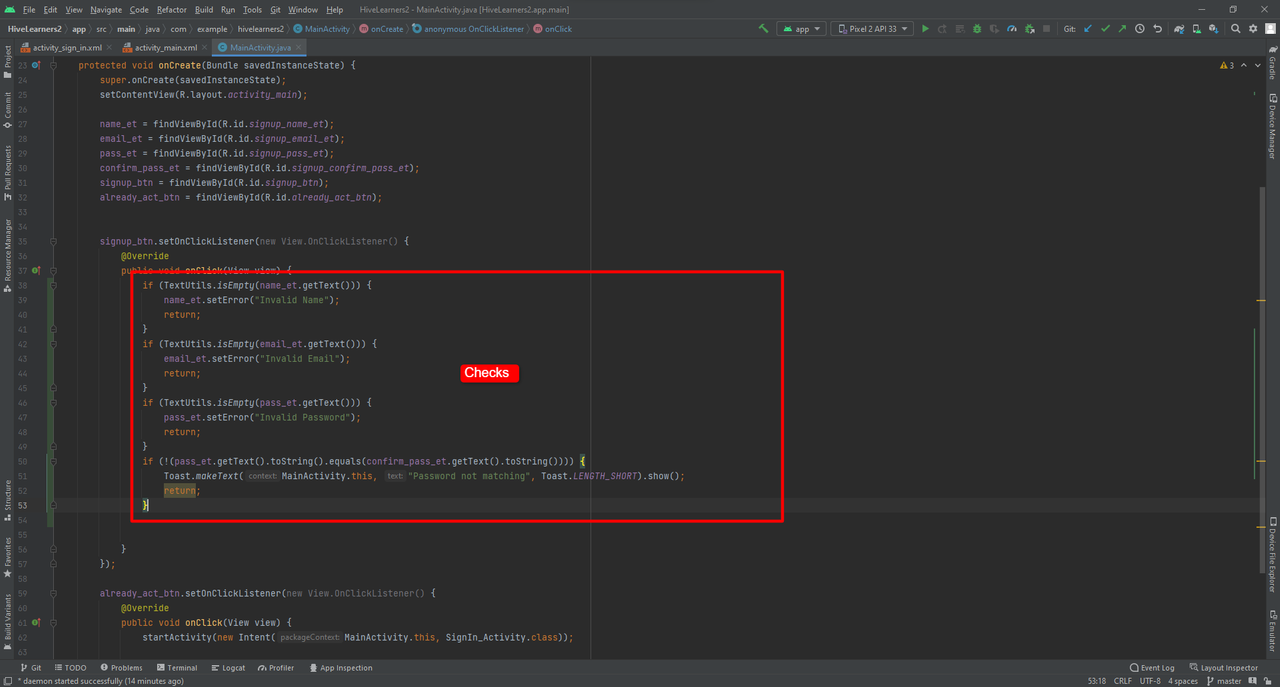Click the Stop square icon
This screenshot has height=687, width=1280.
click(1047, 29)
